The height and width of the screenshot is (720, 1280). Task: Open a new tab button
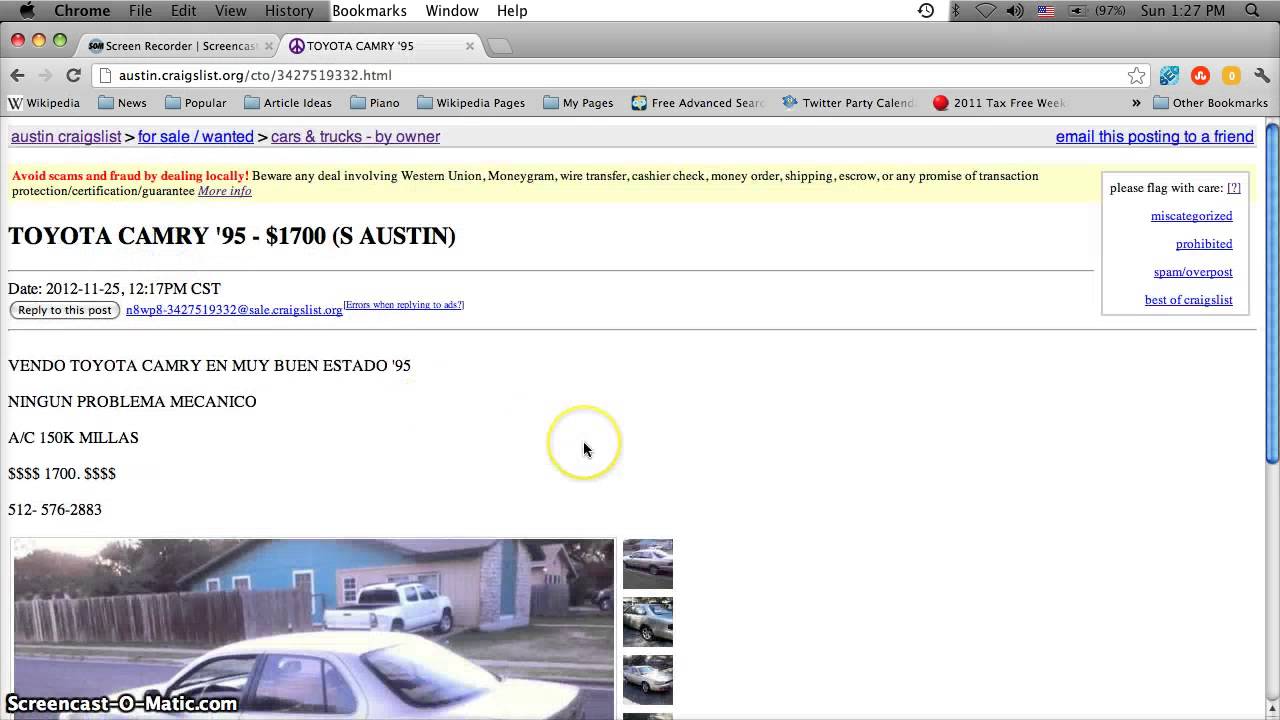(x=500, y=46)
